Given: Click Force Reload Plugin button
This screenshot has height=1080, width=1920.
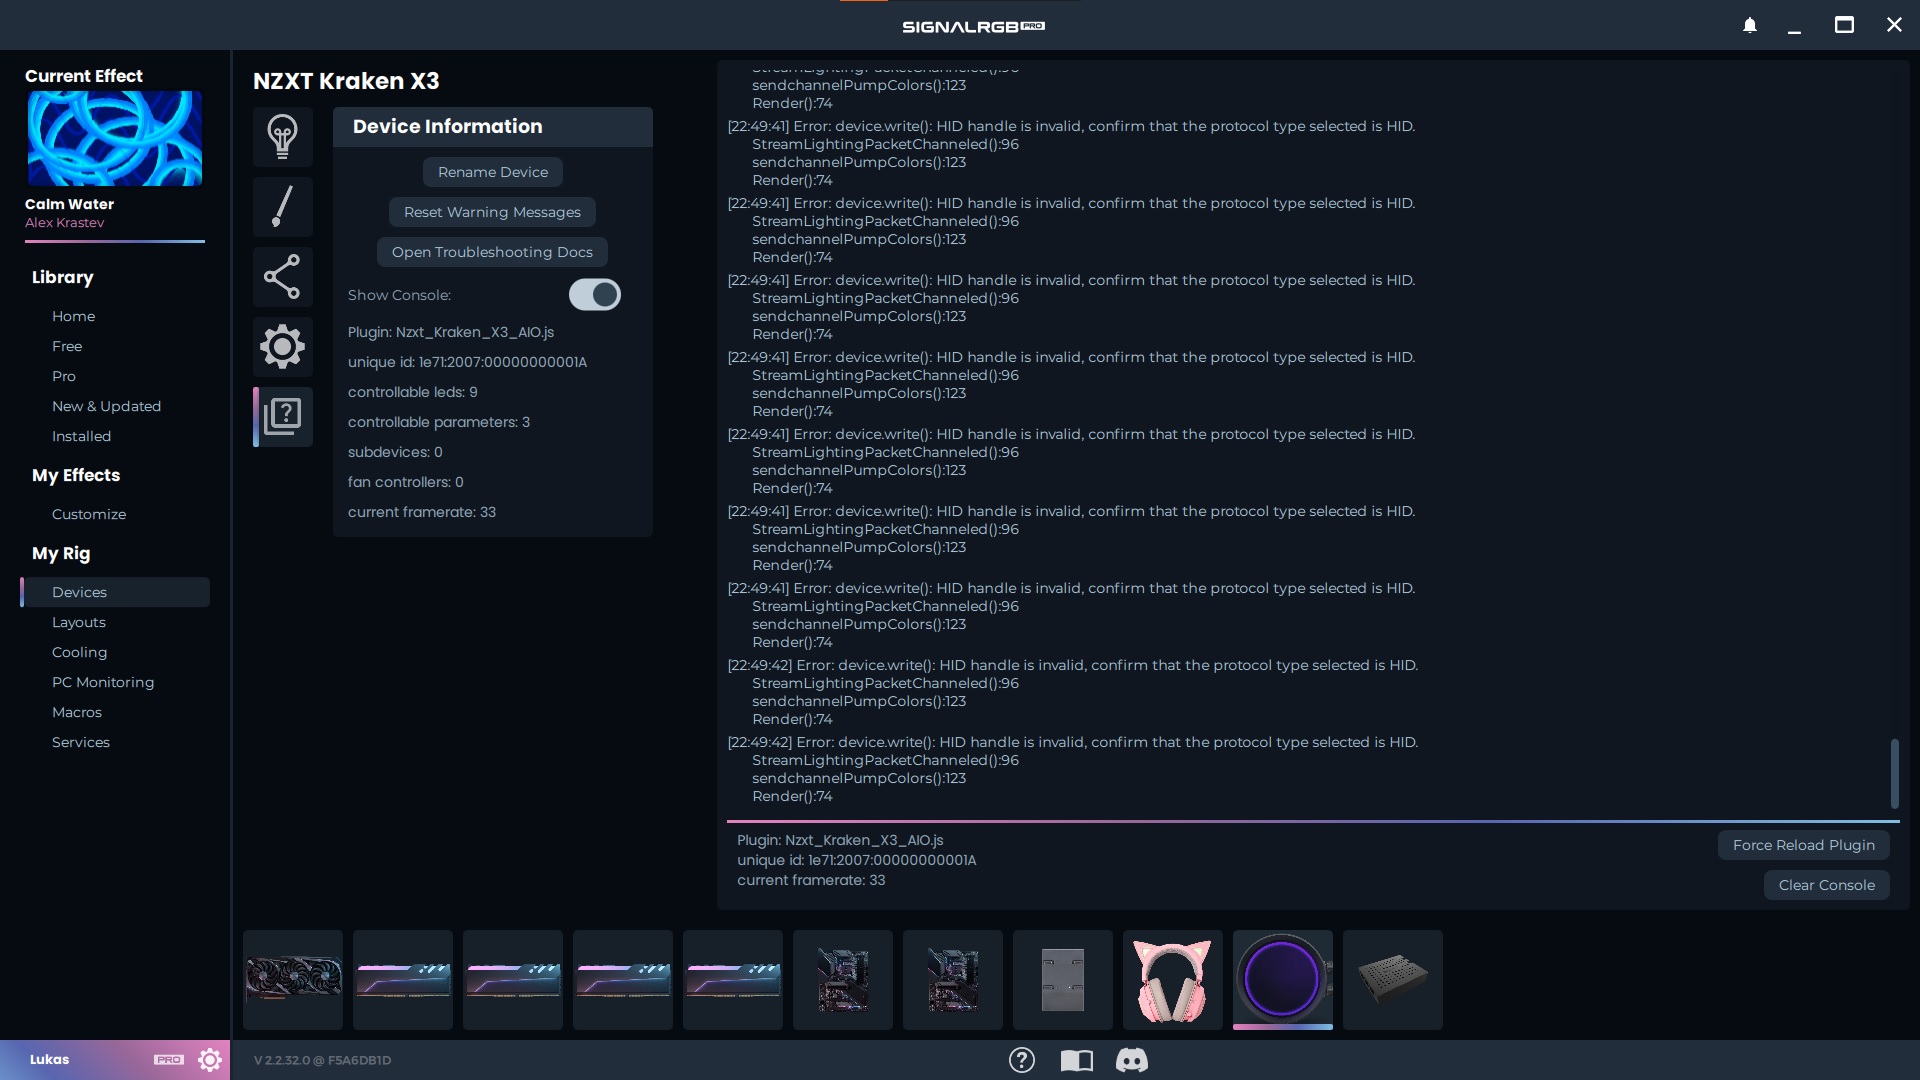Looking at the screenshot, I should tap(1803, 845).
